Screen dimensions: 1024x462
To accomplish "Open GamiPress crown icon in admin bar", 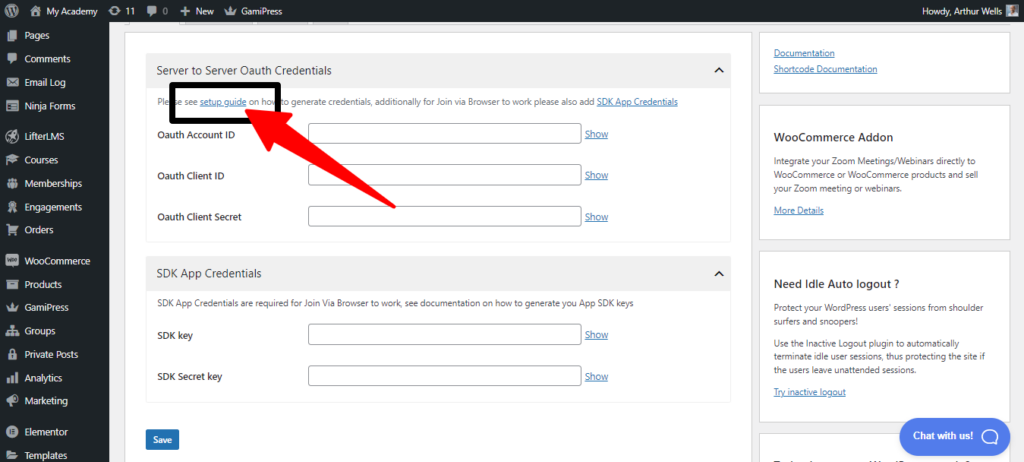I will coord(229,11).
